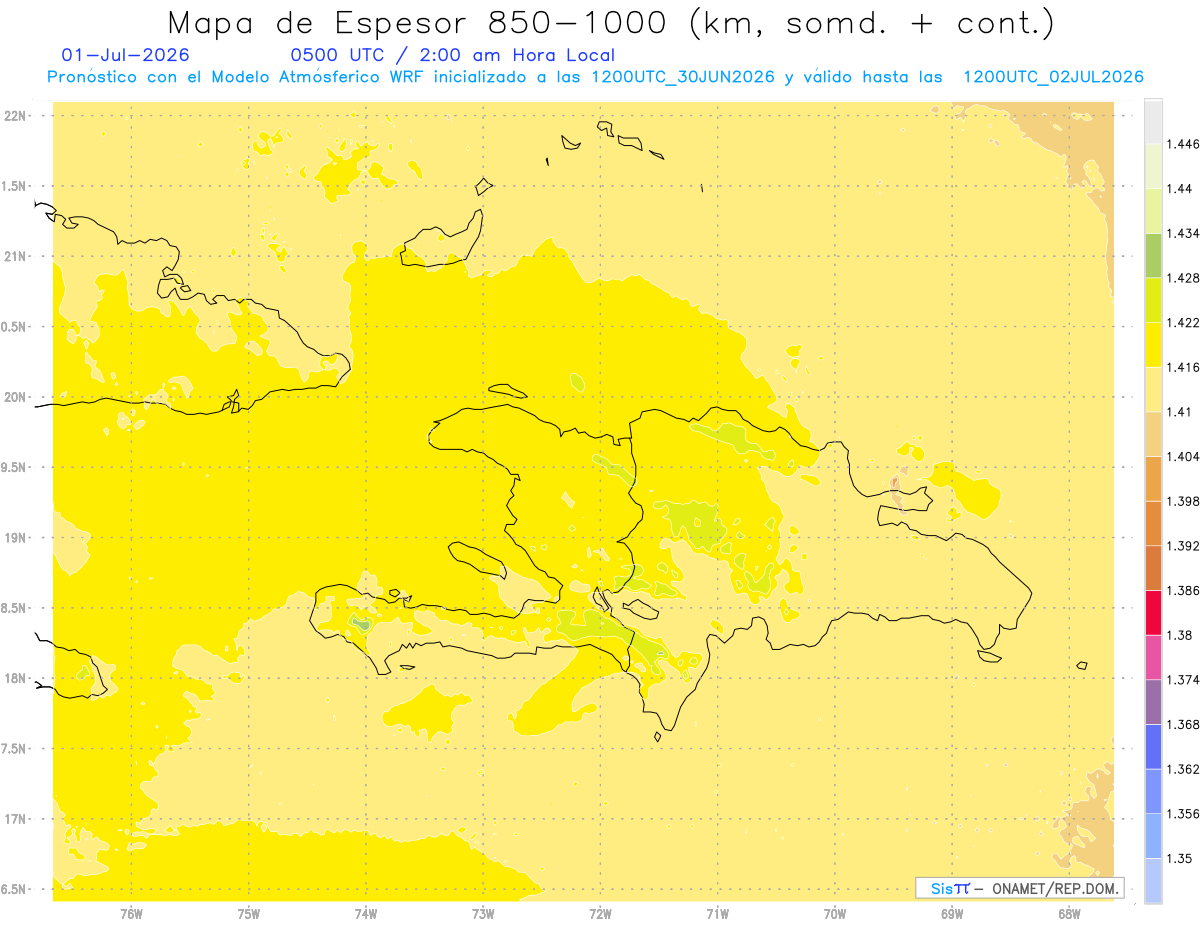Click the latitude label '6.5N'

pyautogui.click(x=13, y=889)
